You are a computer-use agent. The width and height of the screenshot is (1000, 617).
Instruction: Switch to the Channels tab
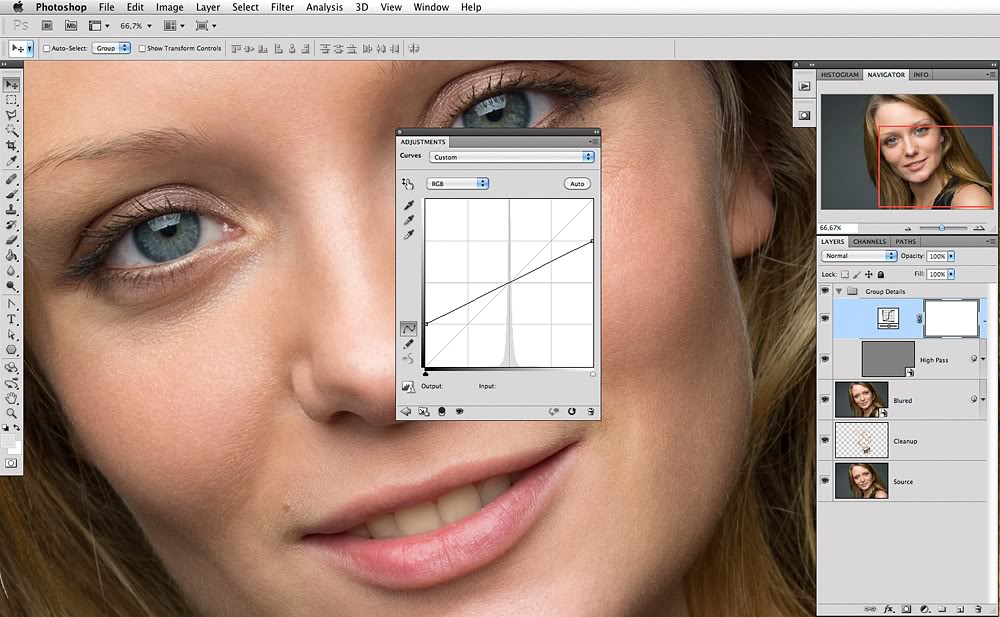click(869, 241)
